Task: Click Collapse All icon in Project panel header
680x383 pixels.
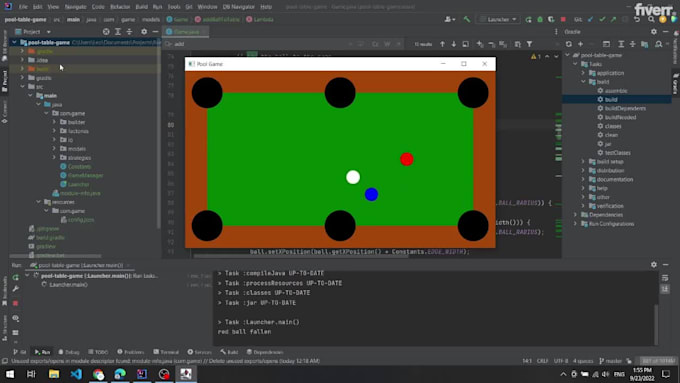Action: pos(129,32)
